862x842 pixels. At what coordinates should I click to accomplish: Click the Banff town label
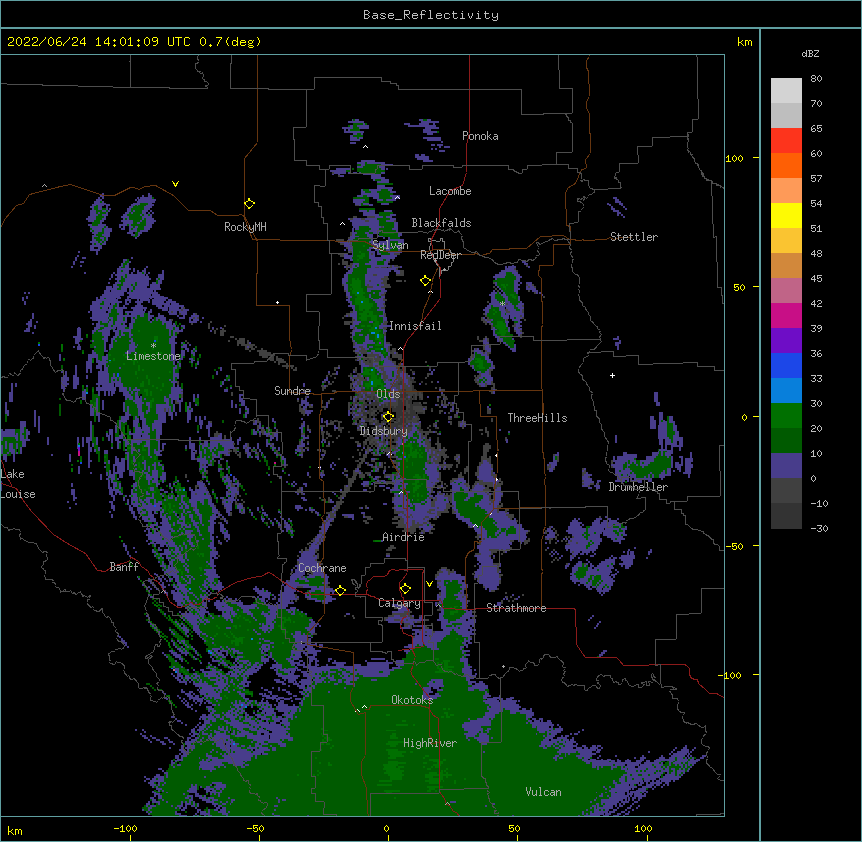tap(124, 567)
